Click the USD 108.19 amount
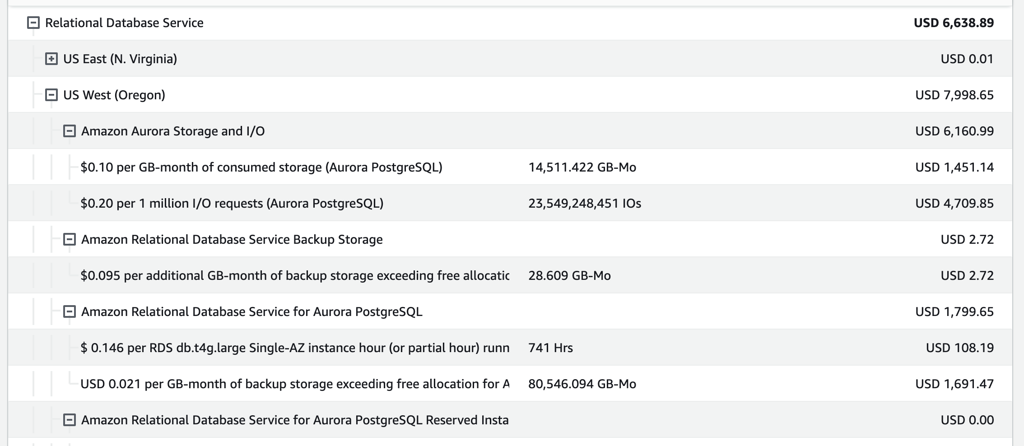This screenshot has width=1024, height=446. click(x=960, y=348)
